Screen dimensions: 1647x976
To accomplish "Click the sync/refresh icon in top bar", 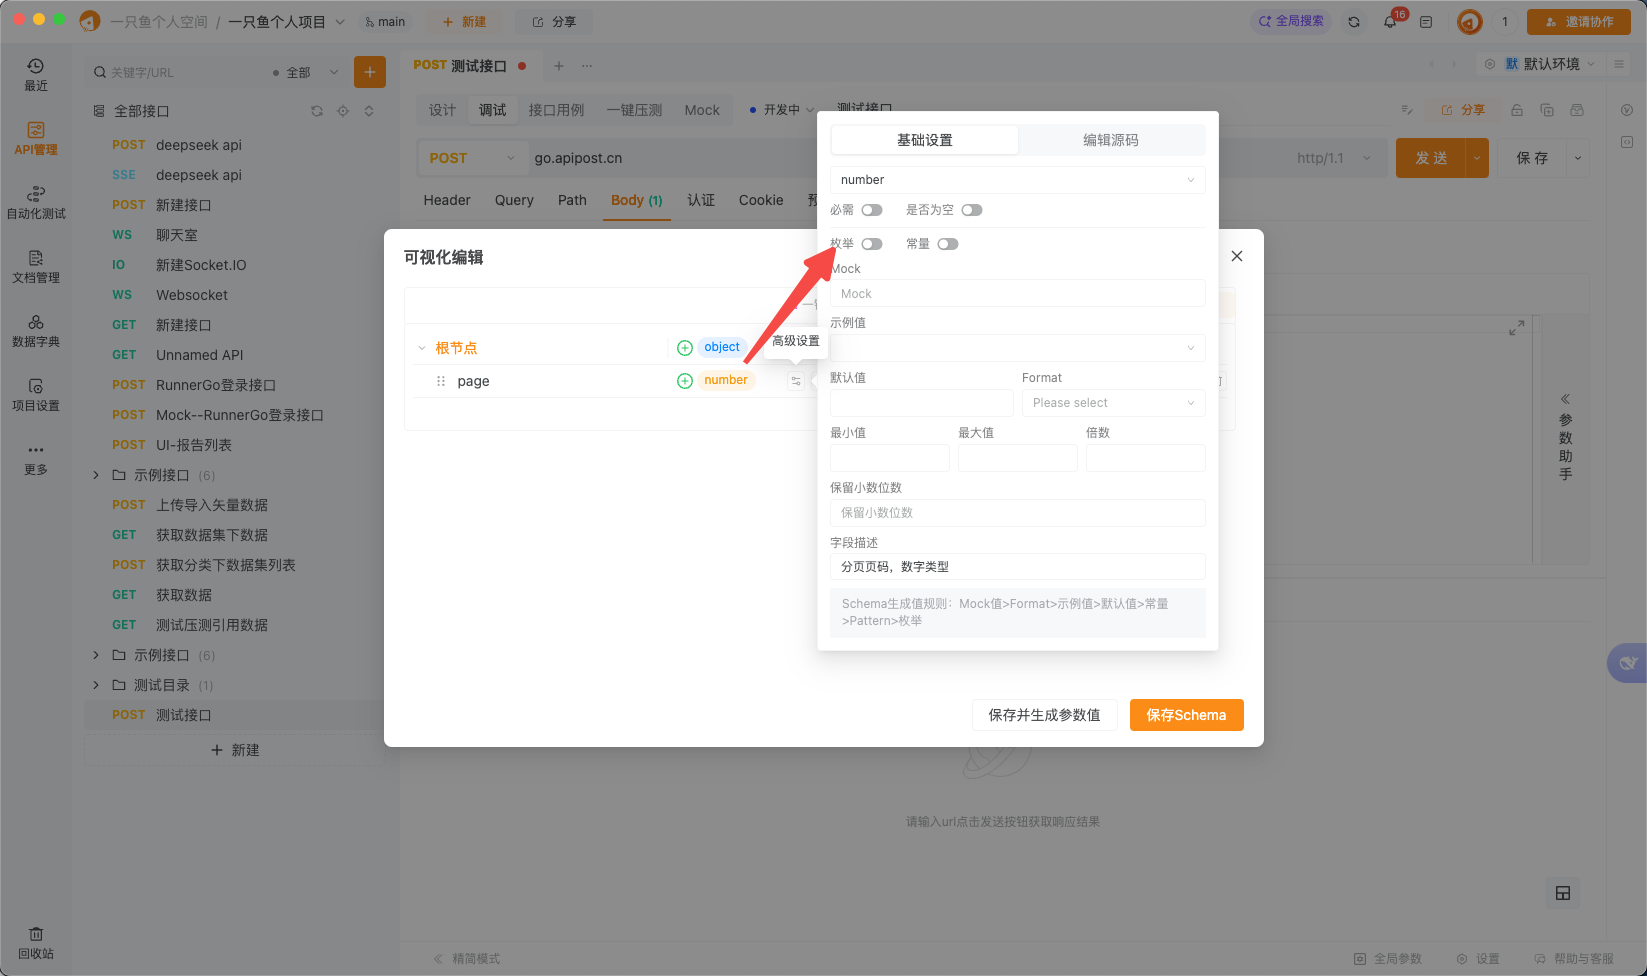I will tap(1354, 20).
